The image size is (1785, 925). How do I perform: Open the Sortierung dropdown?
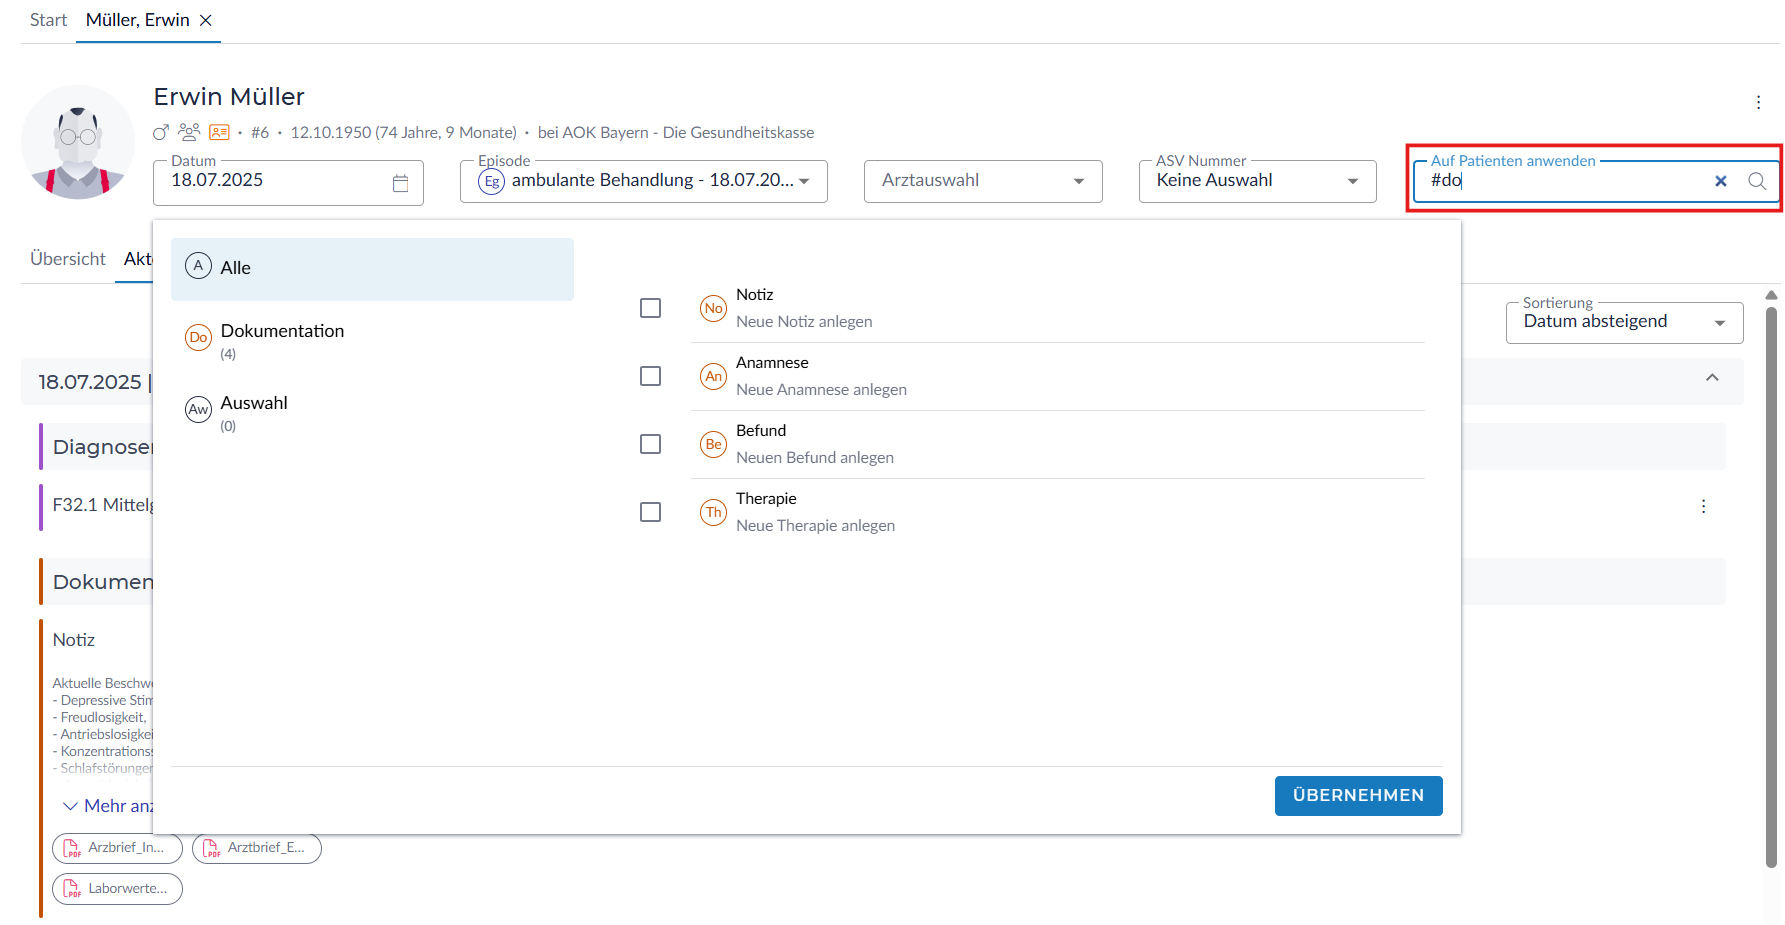tap(1623, 322)
